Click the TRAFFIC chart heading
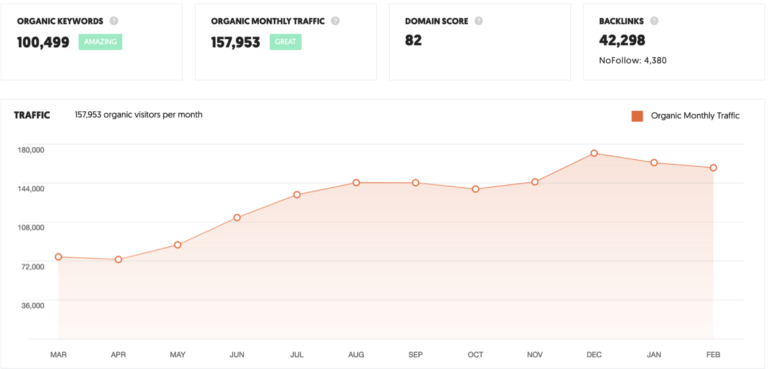This screenshot has width=768, height=369. coord(32,115)
